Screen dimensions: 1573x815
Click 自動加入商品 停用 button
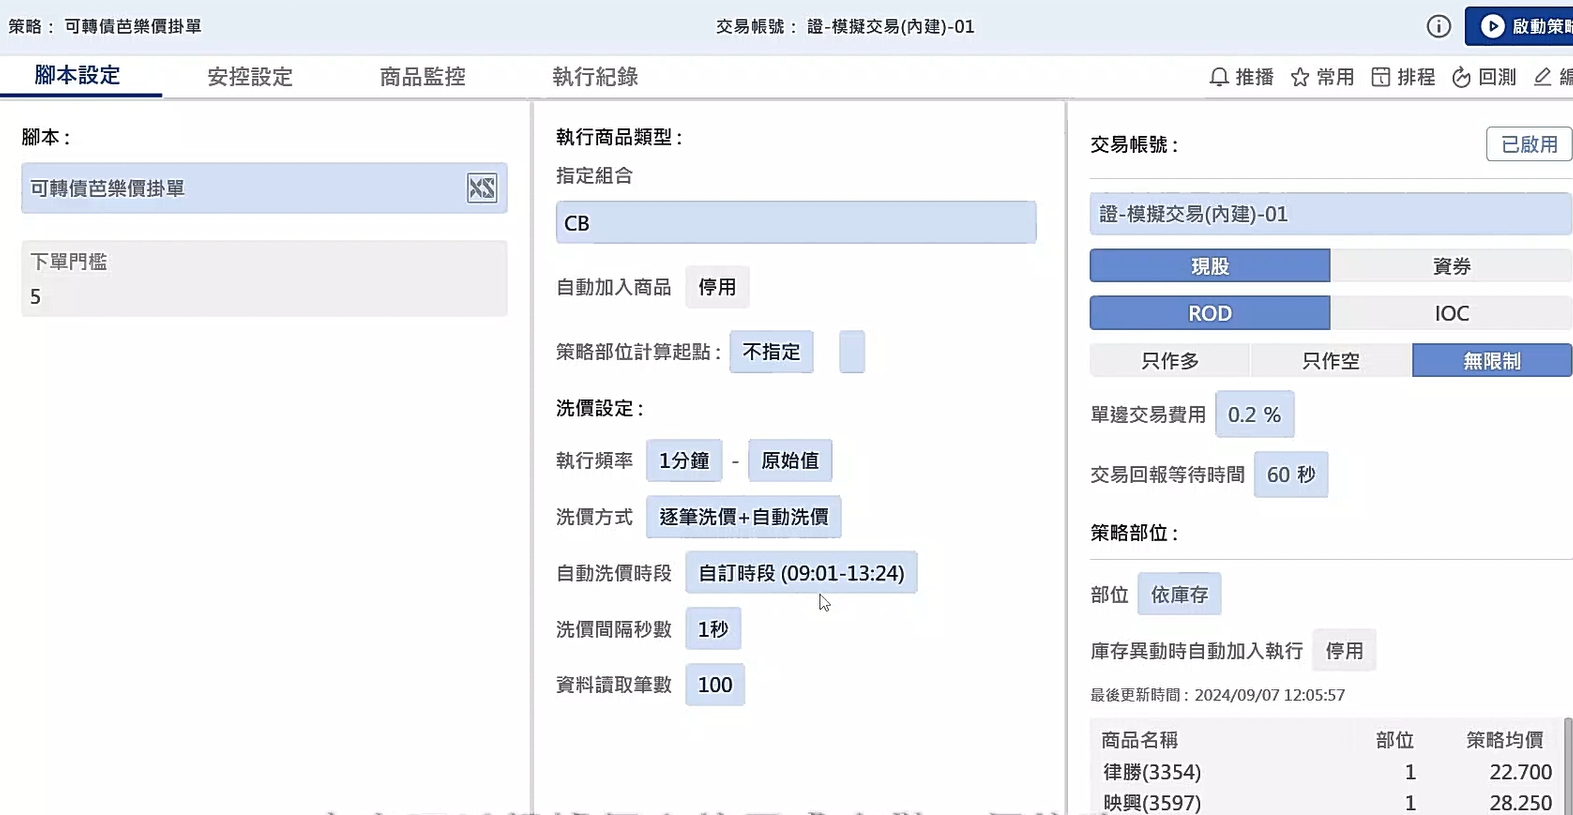[717, 288]
